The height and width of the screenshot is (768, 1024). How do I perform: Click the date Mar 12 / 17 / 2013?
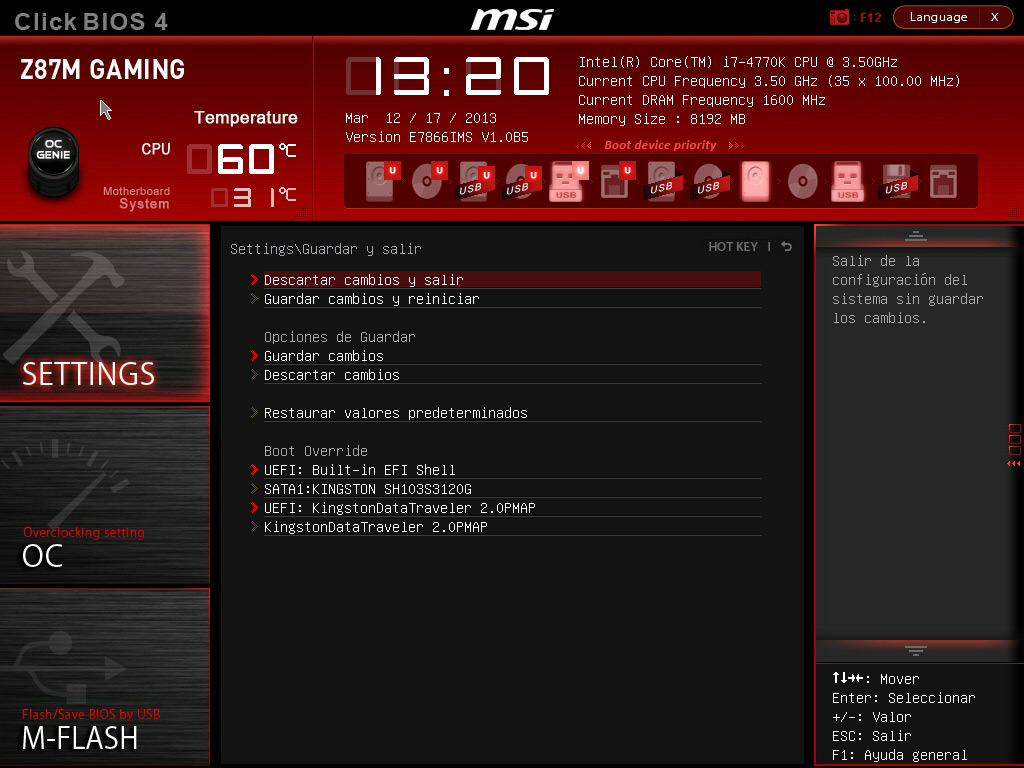coord(421,118)
